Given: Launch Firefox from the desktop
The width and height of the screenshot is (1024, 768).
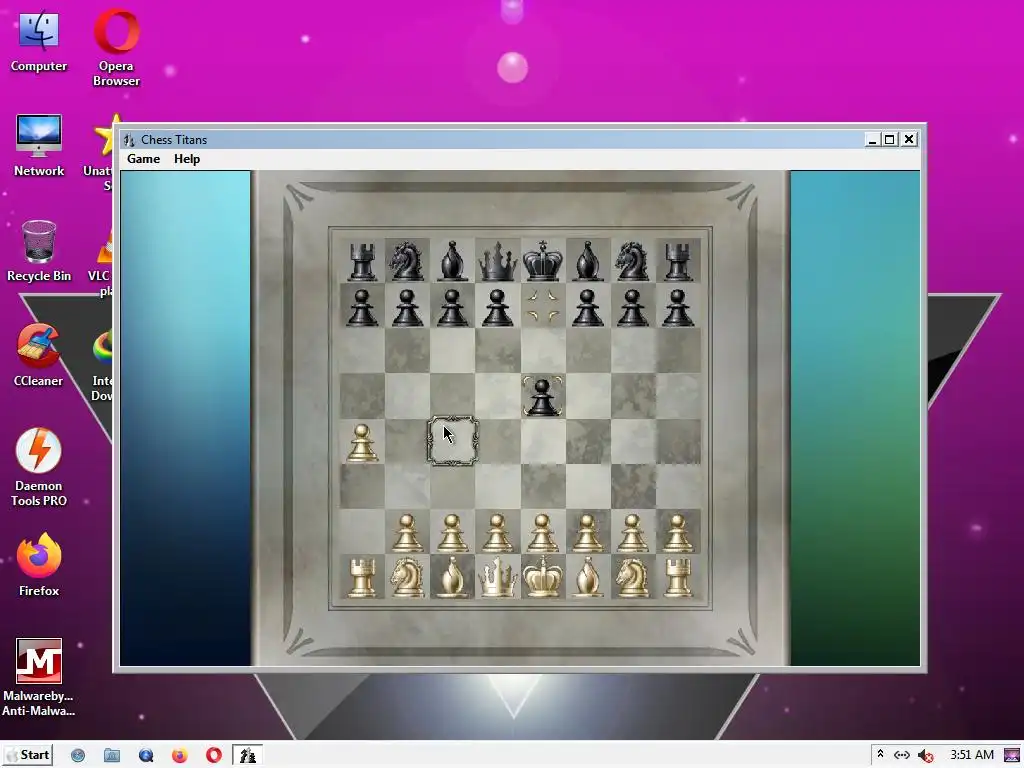Looking at the screenshot, I should click(x=39, y=564).
